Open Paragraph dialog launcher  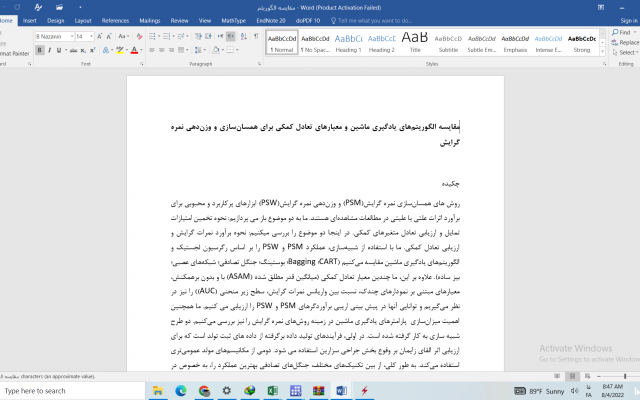pyautogui.click(x=259, y=64)
